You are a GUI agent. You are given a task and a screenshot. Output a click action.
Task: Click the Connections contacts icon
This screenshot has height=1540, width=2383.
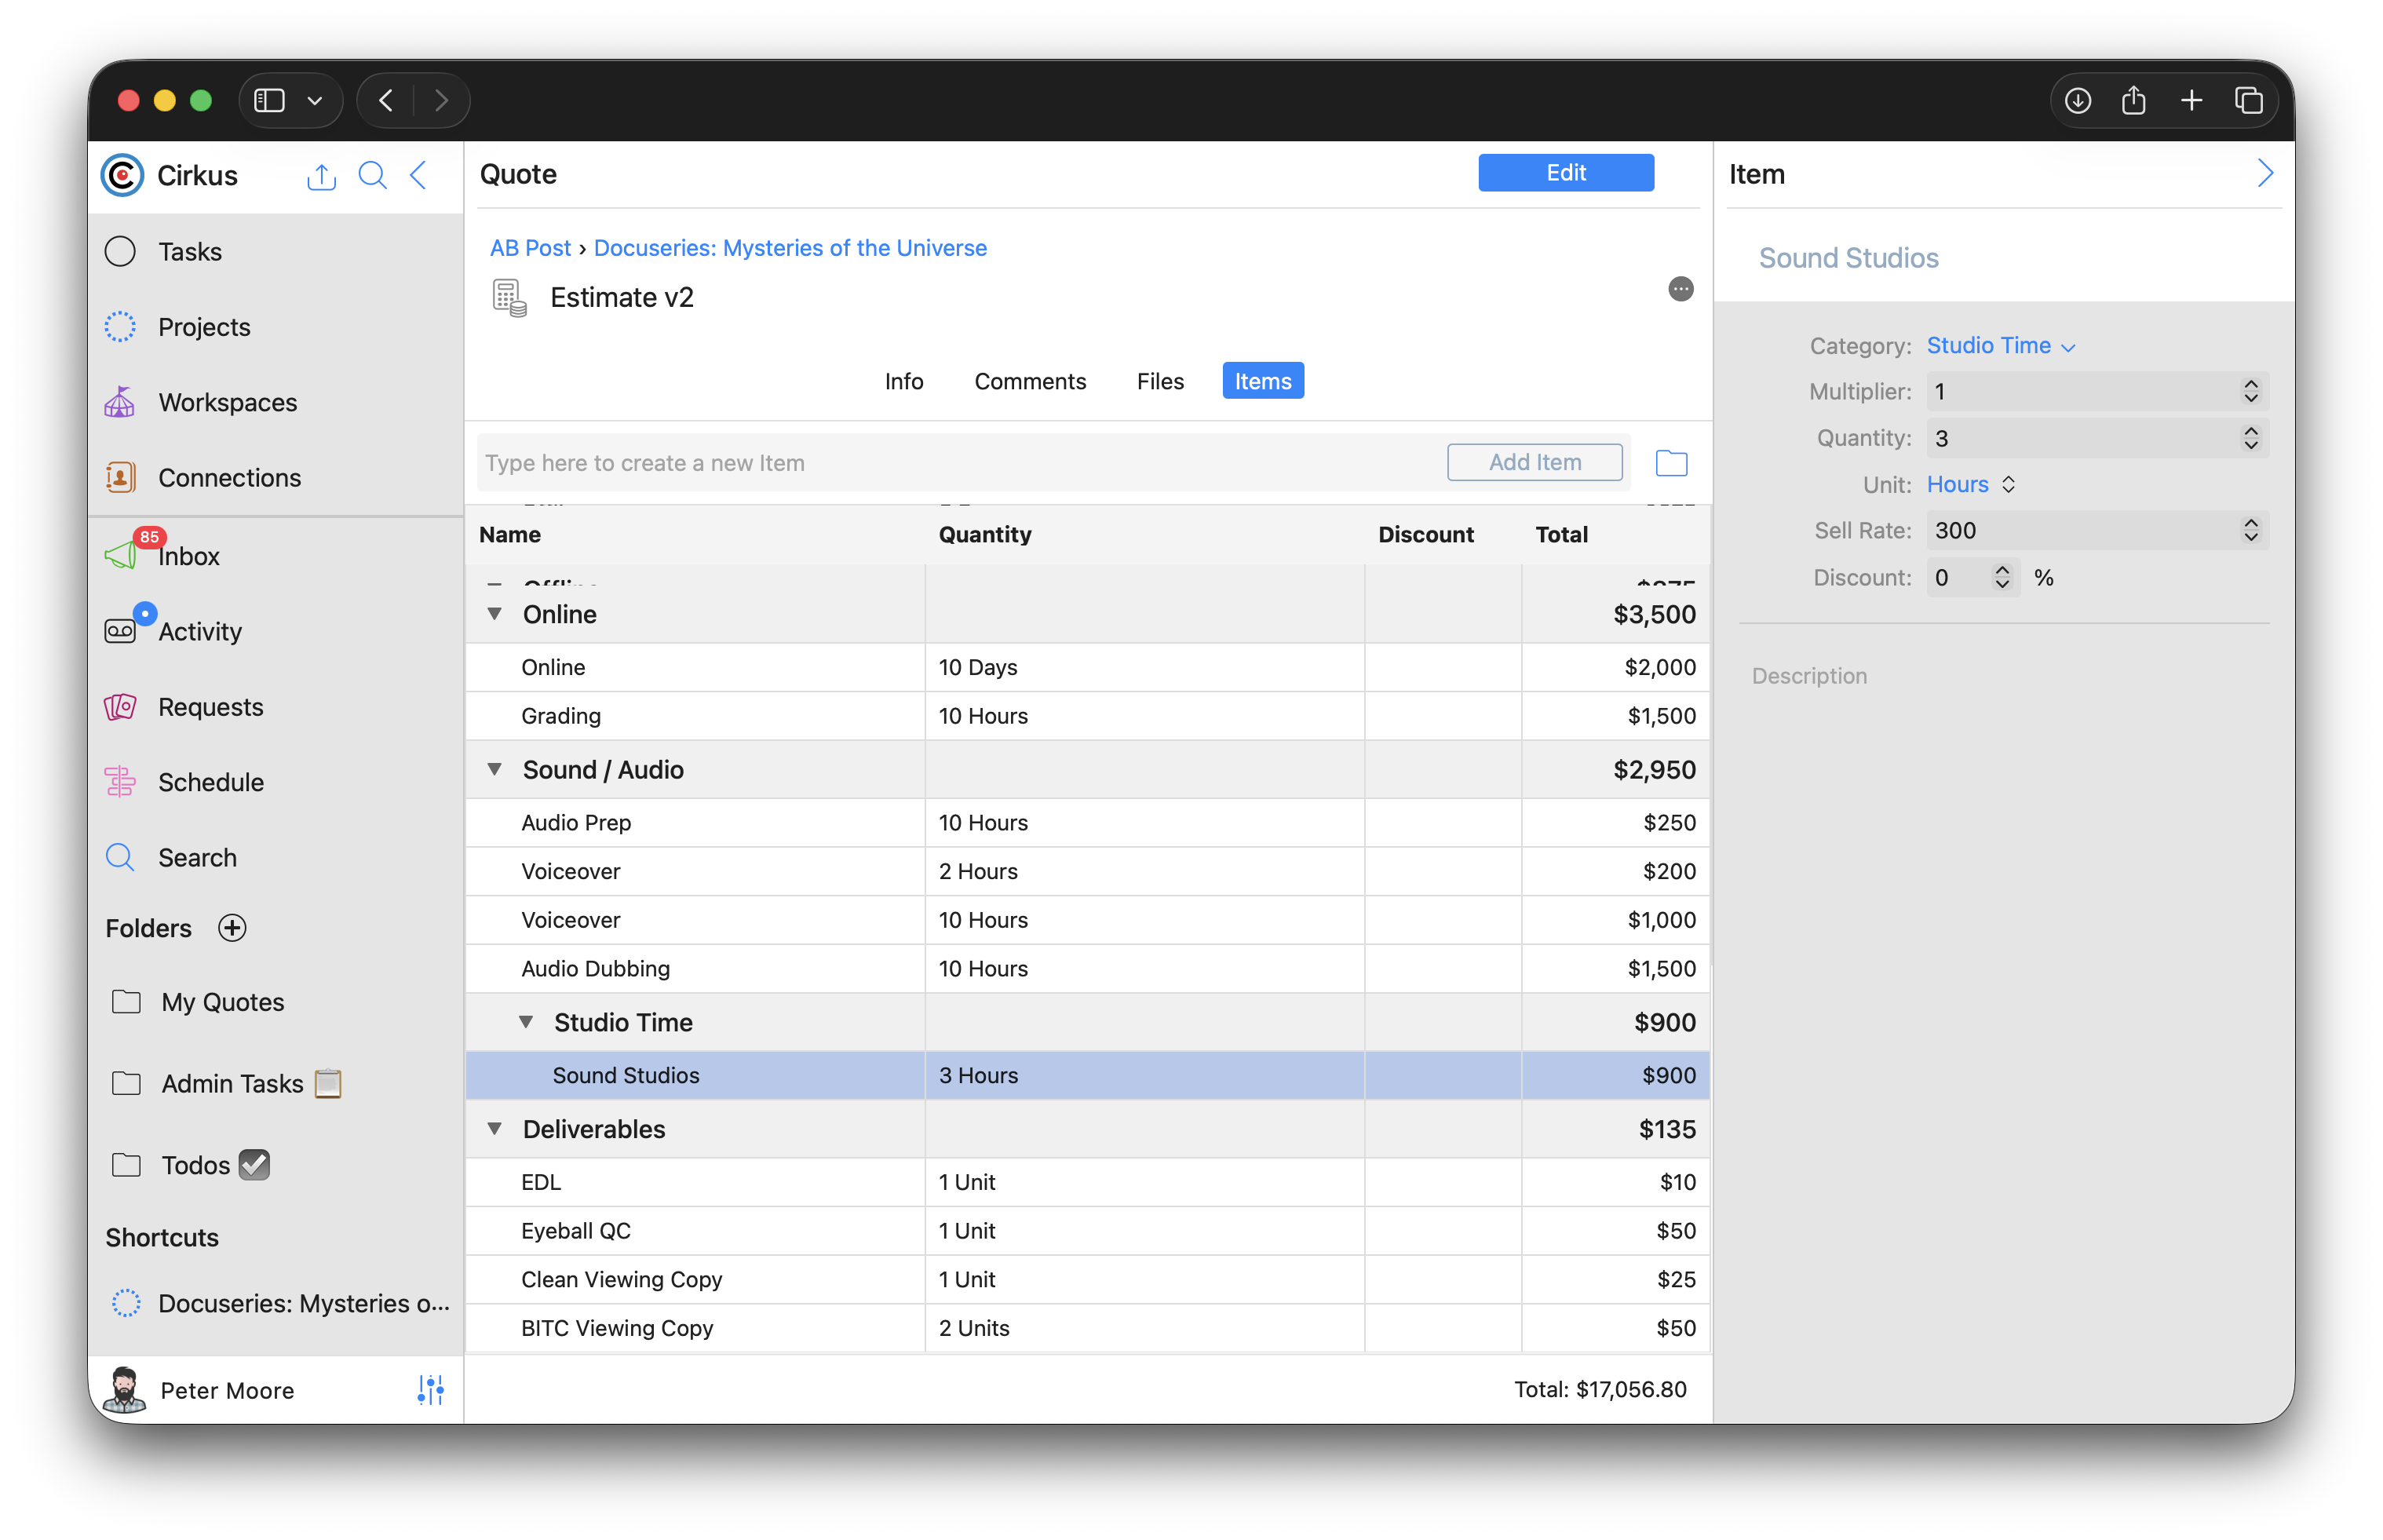click(x=120, y=477)
